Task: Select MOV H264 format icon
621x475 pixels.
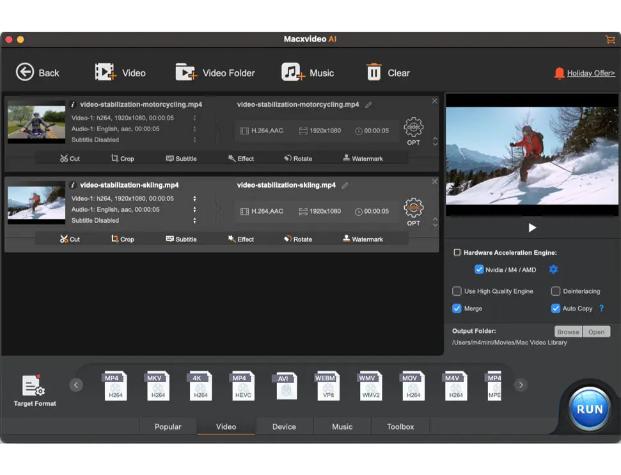Action: (x=413, y=385)
